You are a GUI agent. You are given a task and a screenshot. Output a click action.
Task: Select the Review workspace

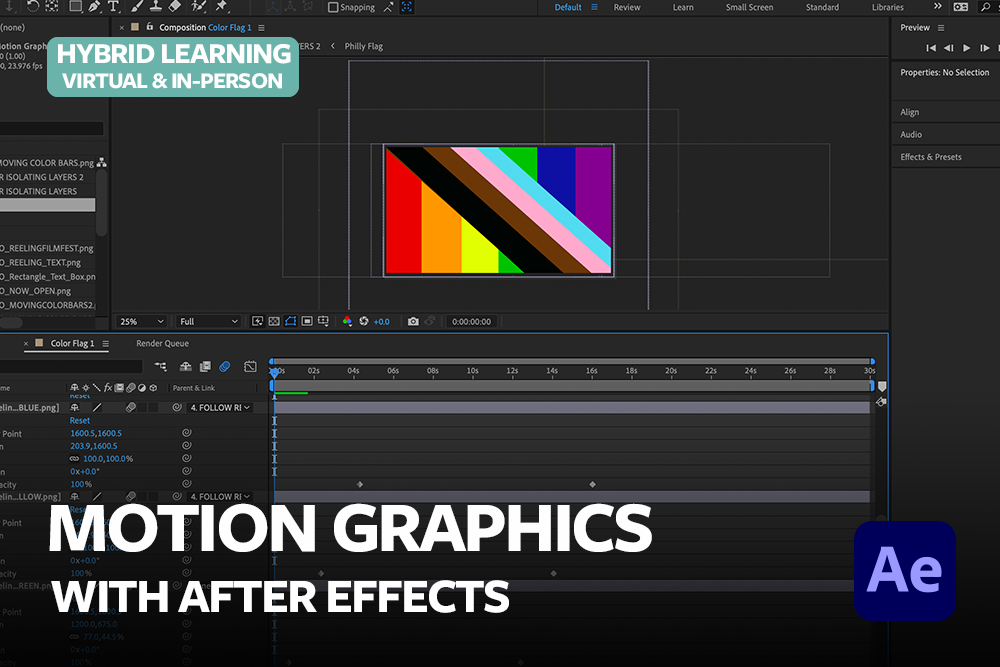pos(629,6)
